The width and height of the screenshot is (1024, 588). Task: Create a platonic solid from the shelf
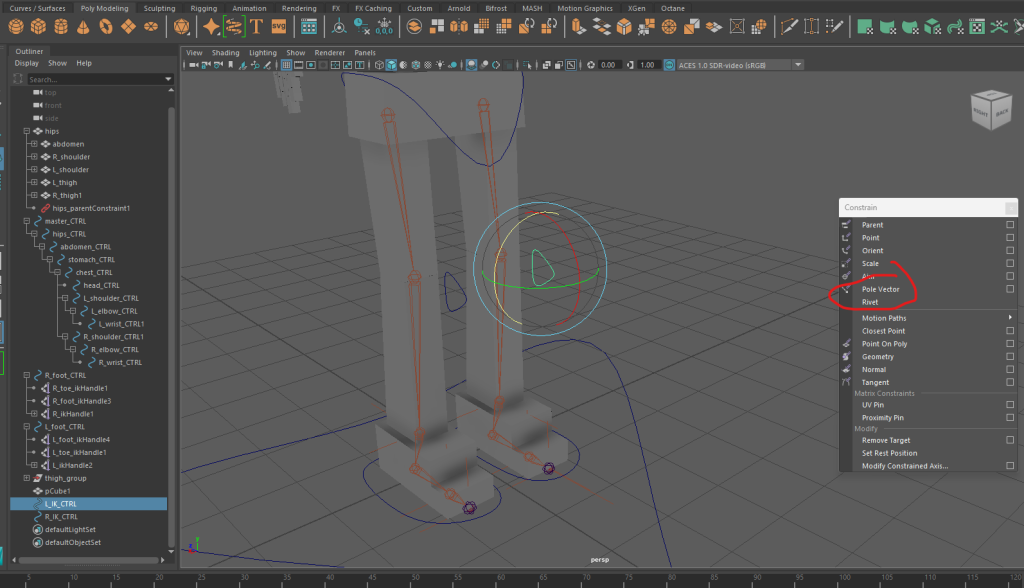click(x=182, y=27)
